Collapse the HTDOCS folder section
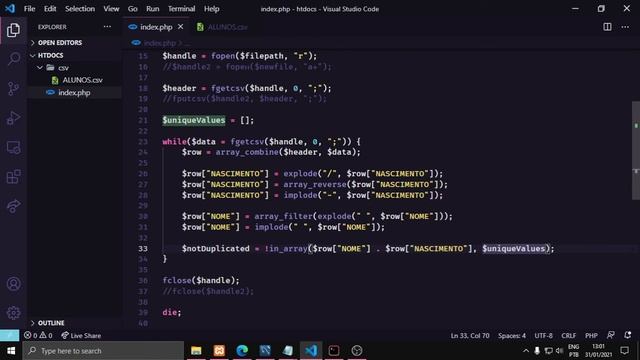 50,55
